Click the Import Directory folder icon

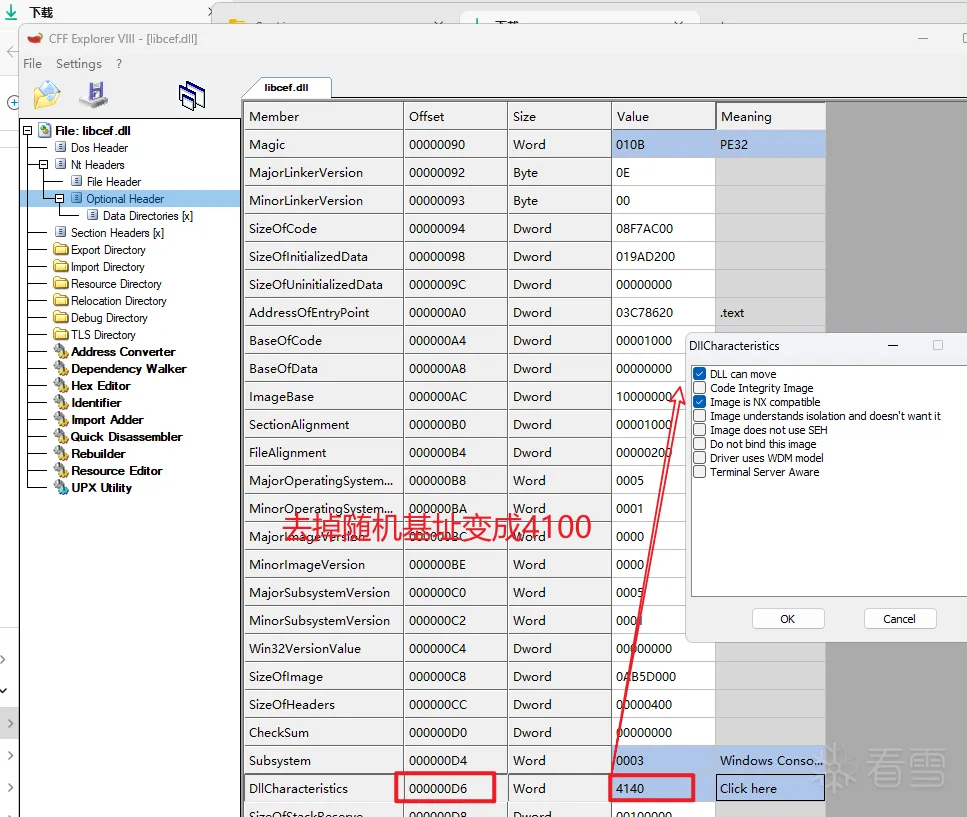(x=60, y=266)
